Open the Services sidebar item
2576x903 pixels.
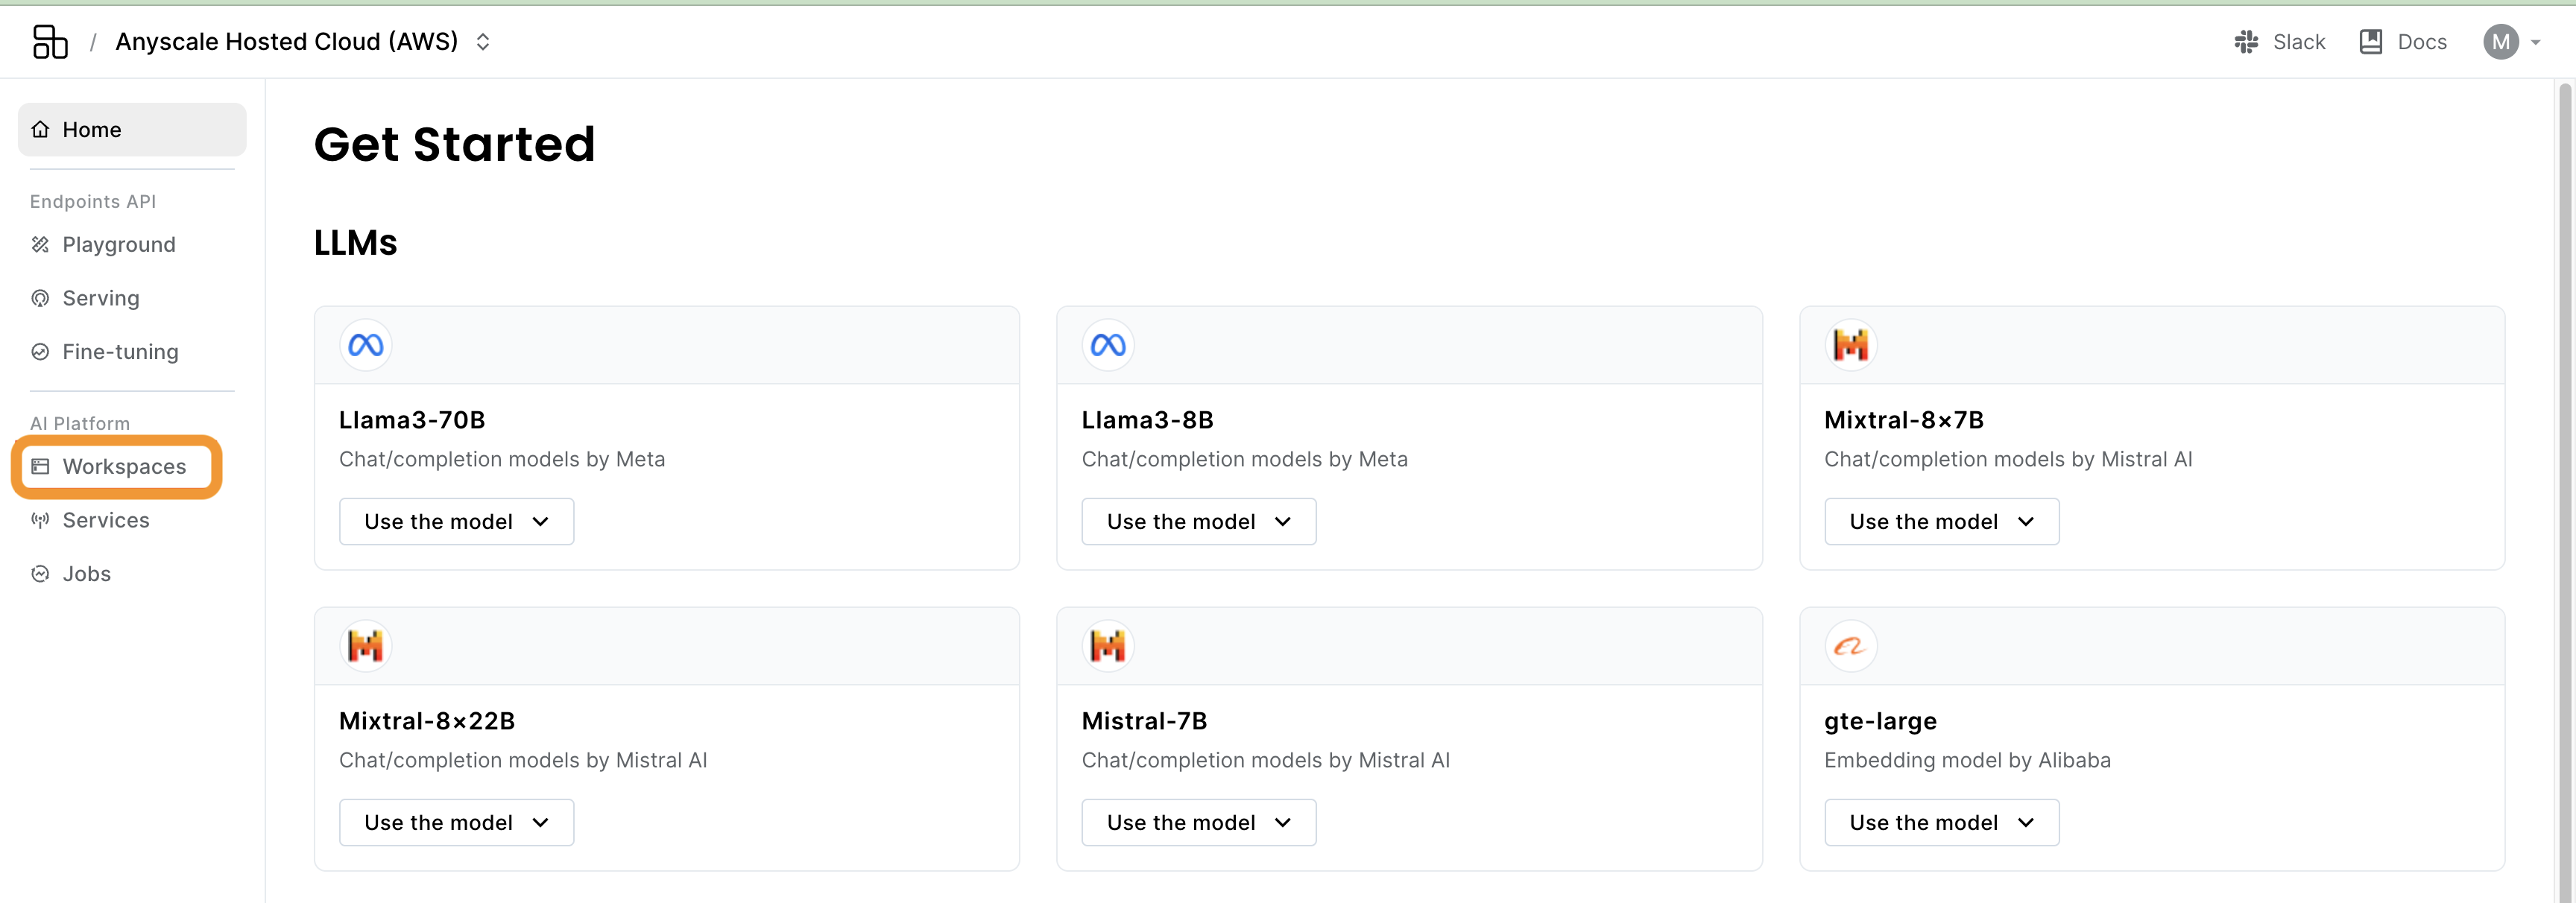[105, 521]
